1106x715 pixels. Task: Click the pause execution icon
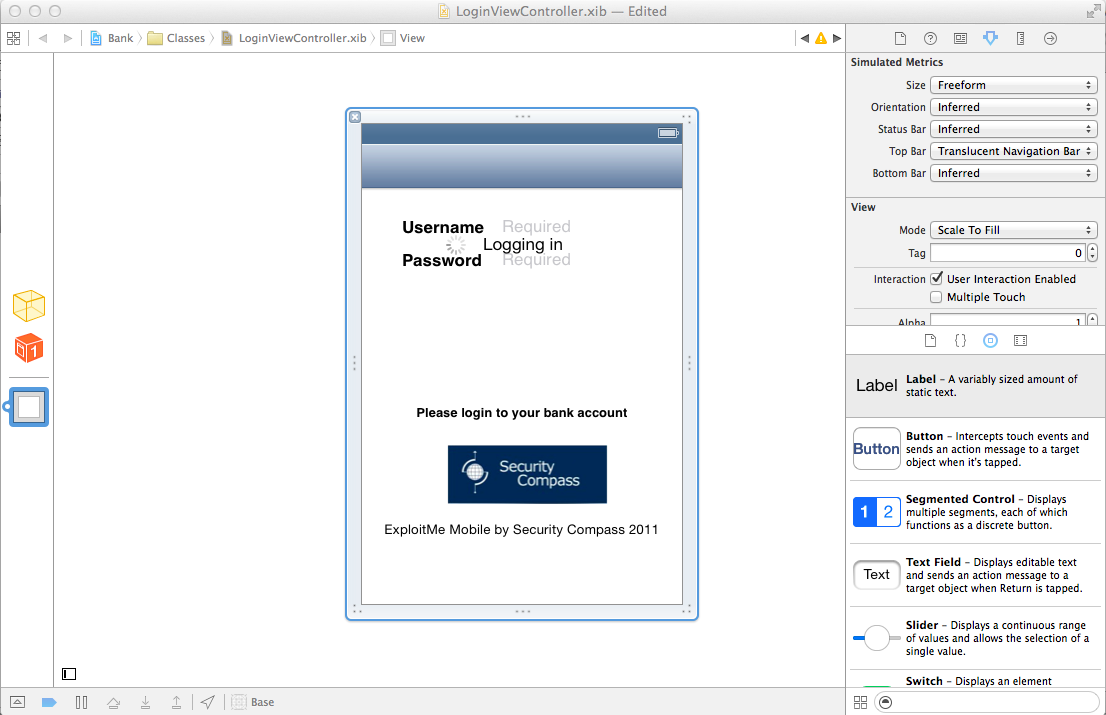coord(81,702)
